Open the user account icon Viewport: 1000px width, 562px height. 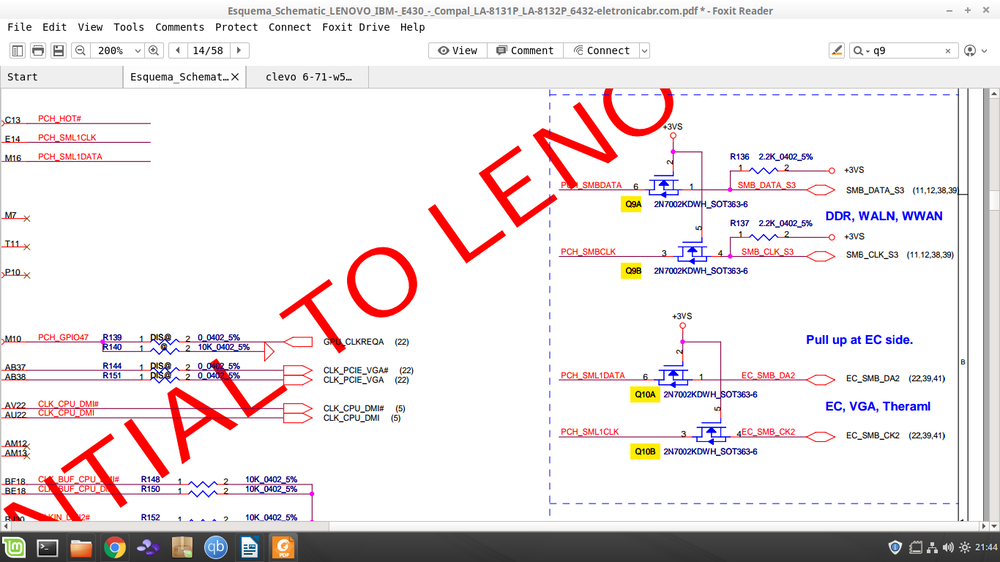coord(970,50)
